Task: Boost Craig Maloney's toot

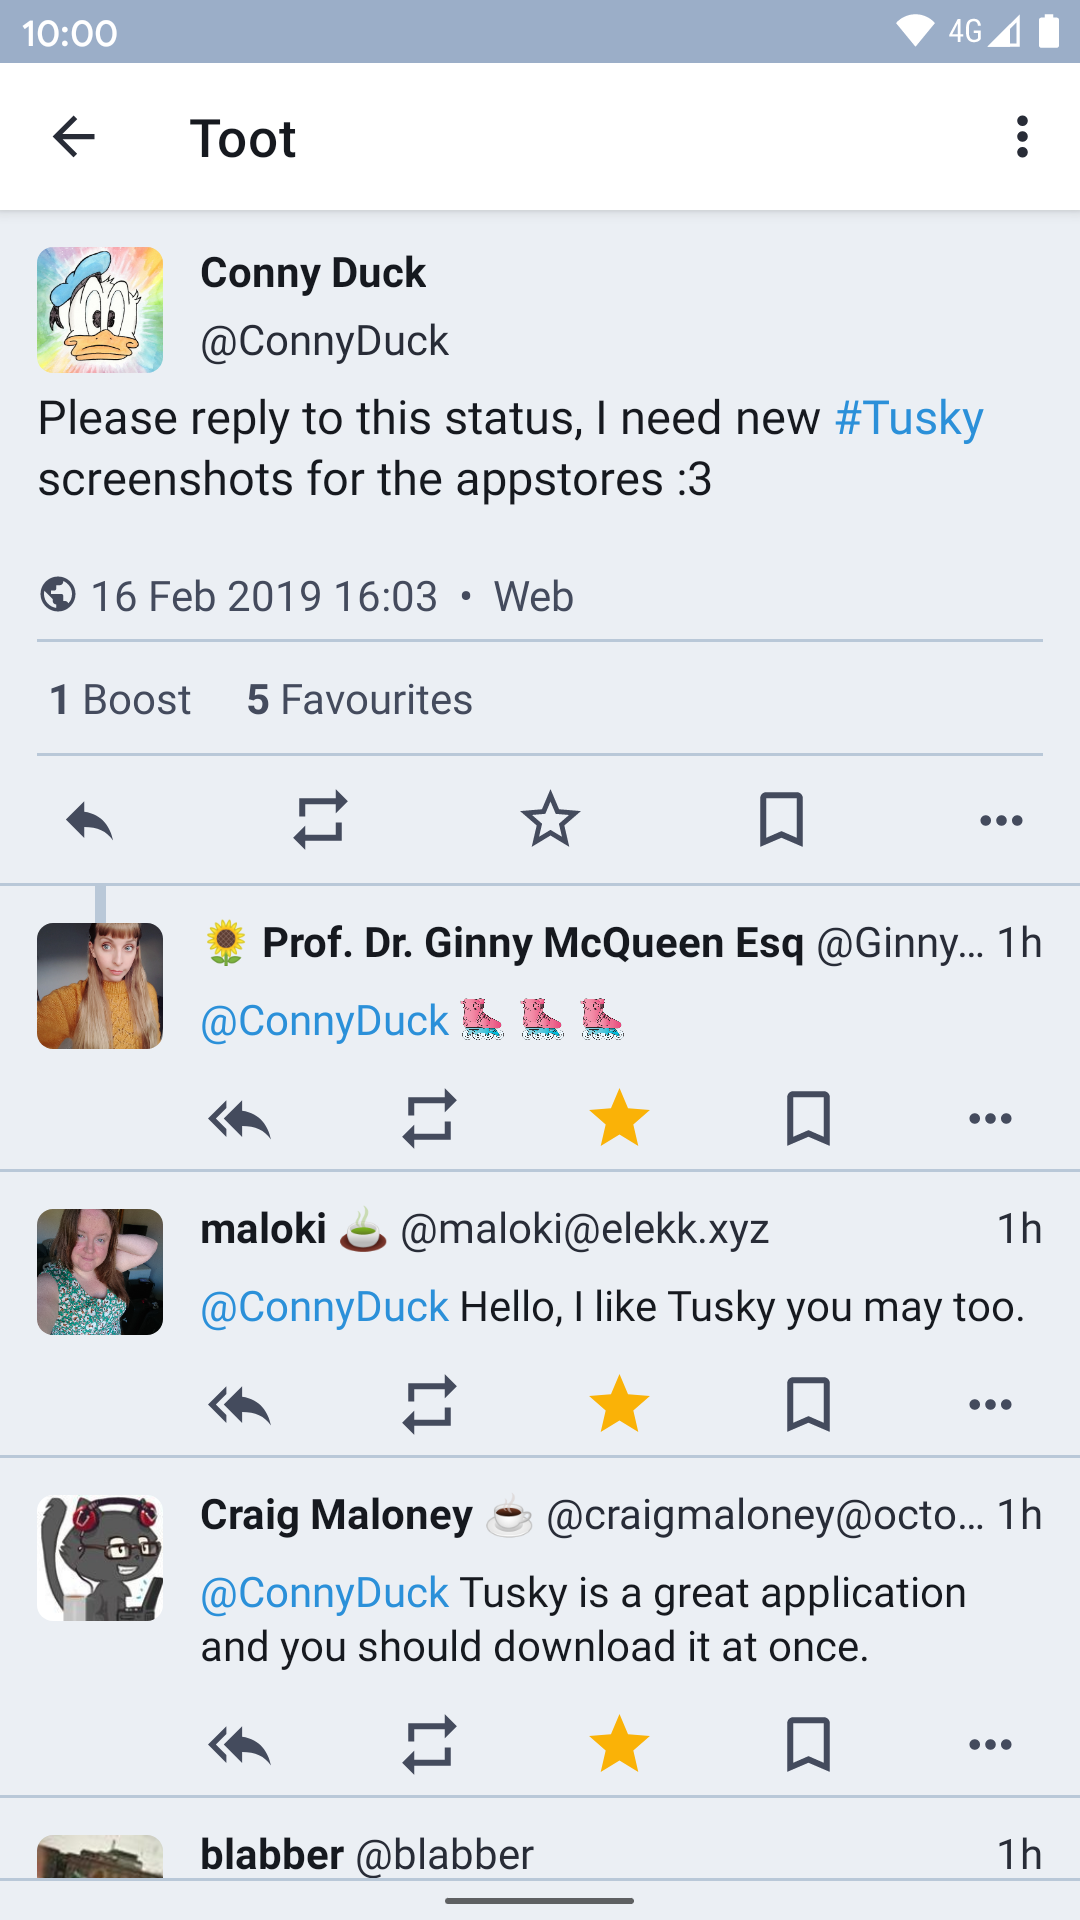Action: [429, 1745]
